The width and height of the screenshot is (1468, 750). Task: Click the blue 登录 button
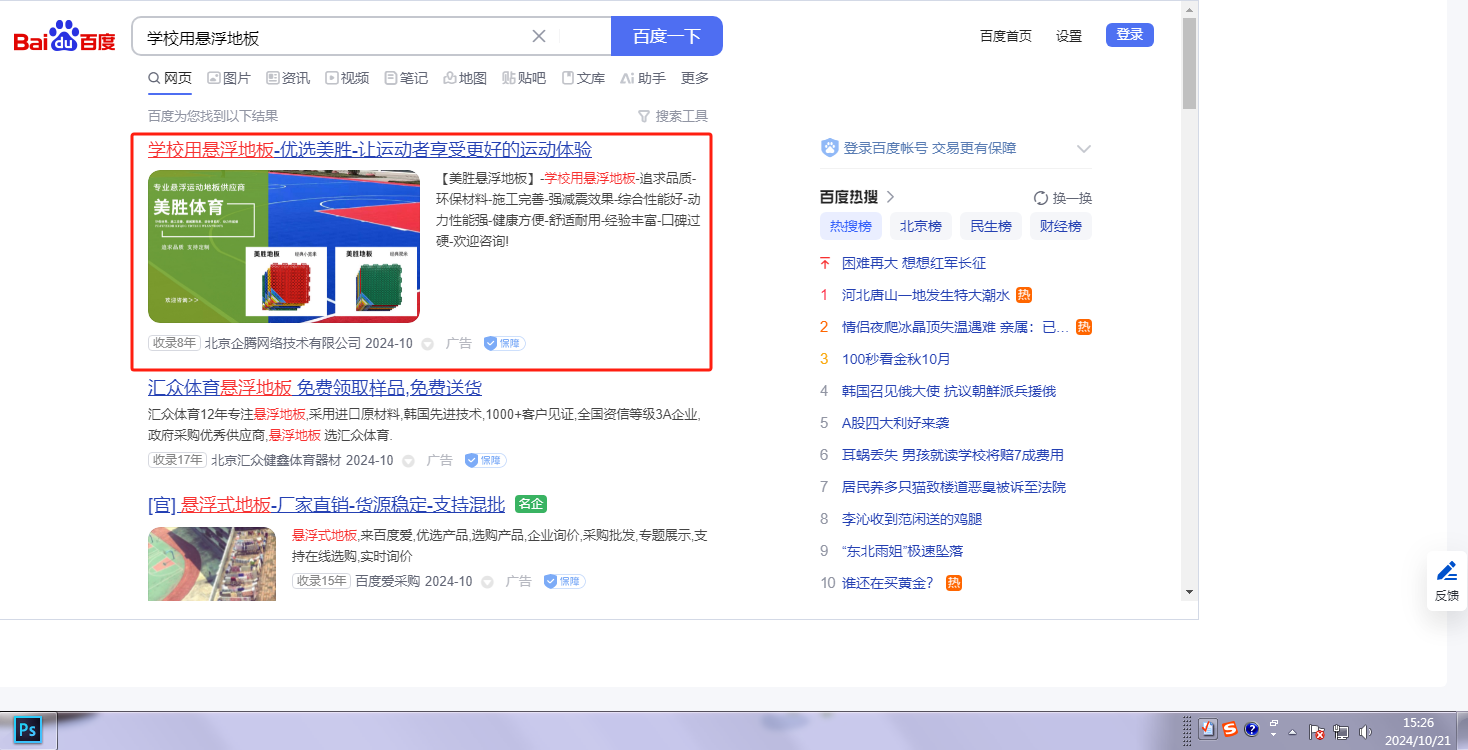(x=1130, y=35)
